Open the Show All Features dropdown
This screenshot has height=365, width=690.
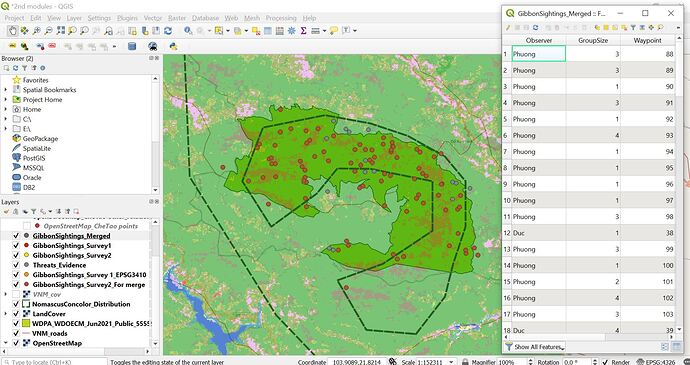pos(535,347)
